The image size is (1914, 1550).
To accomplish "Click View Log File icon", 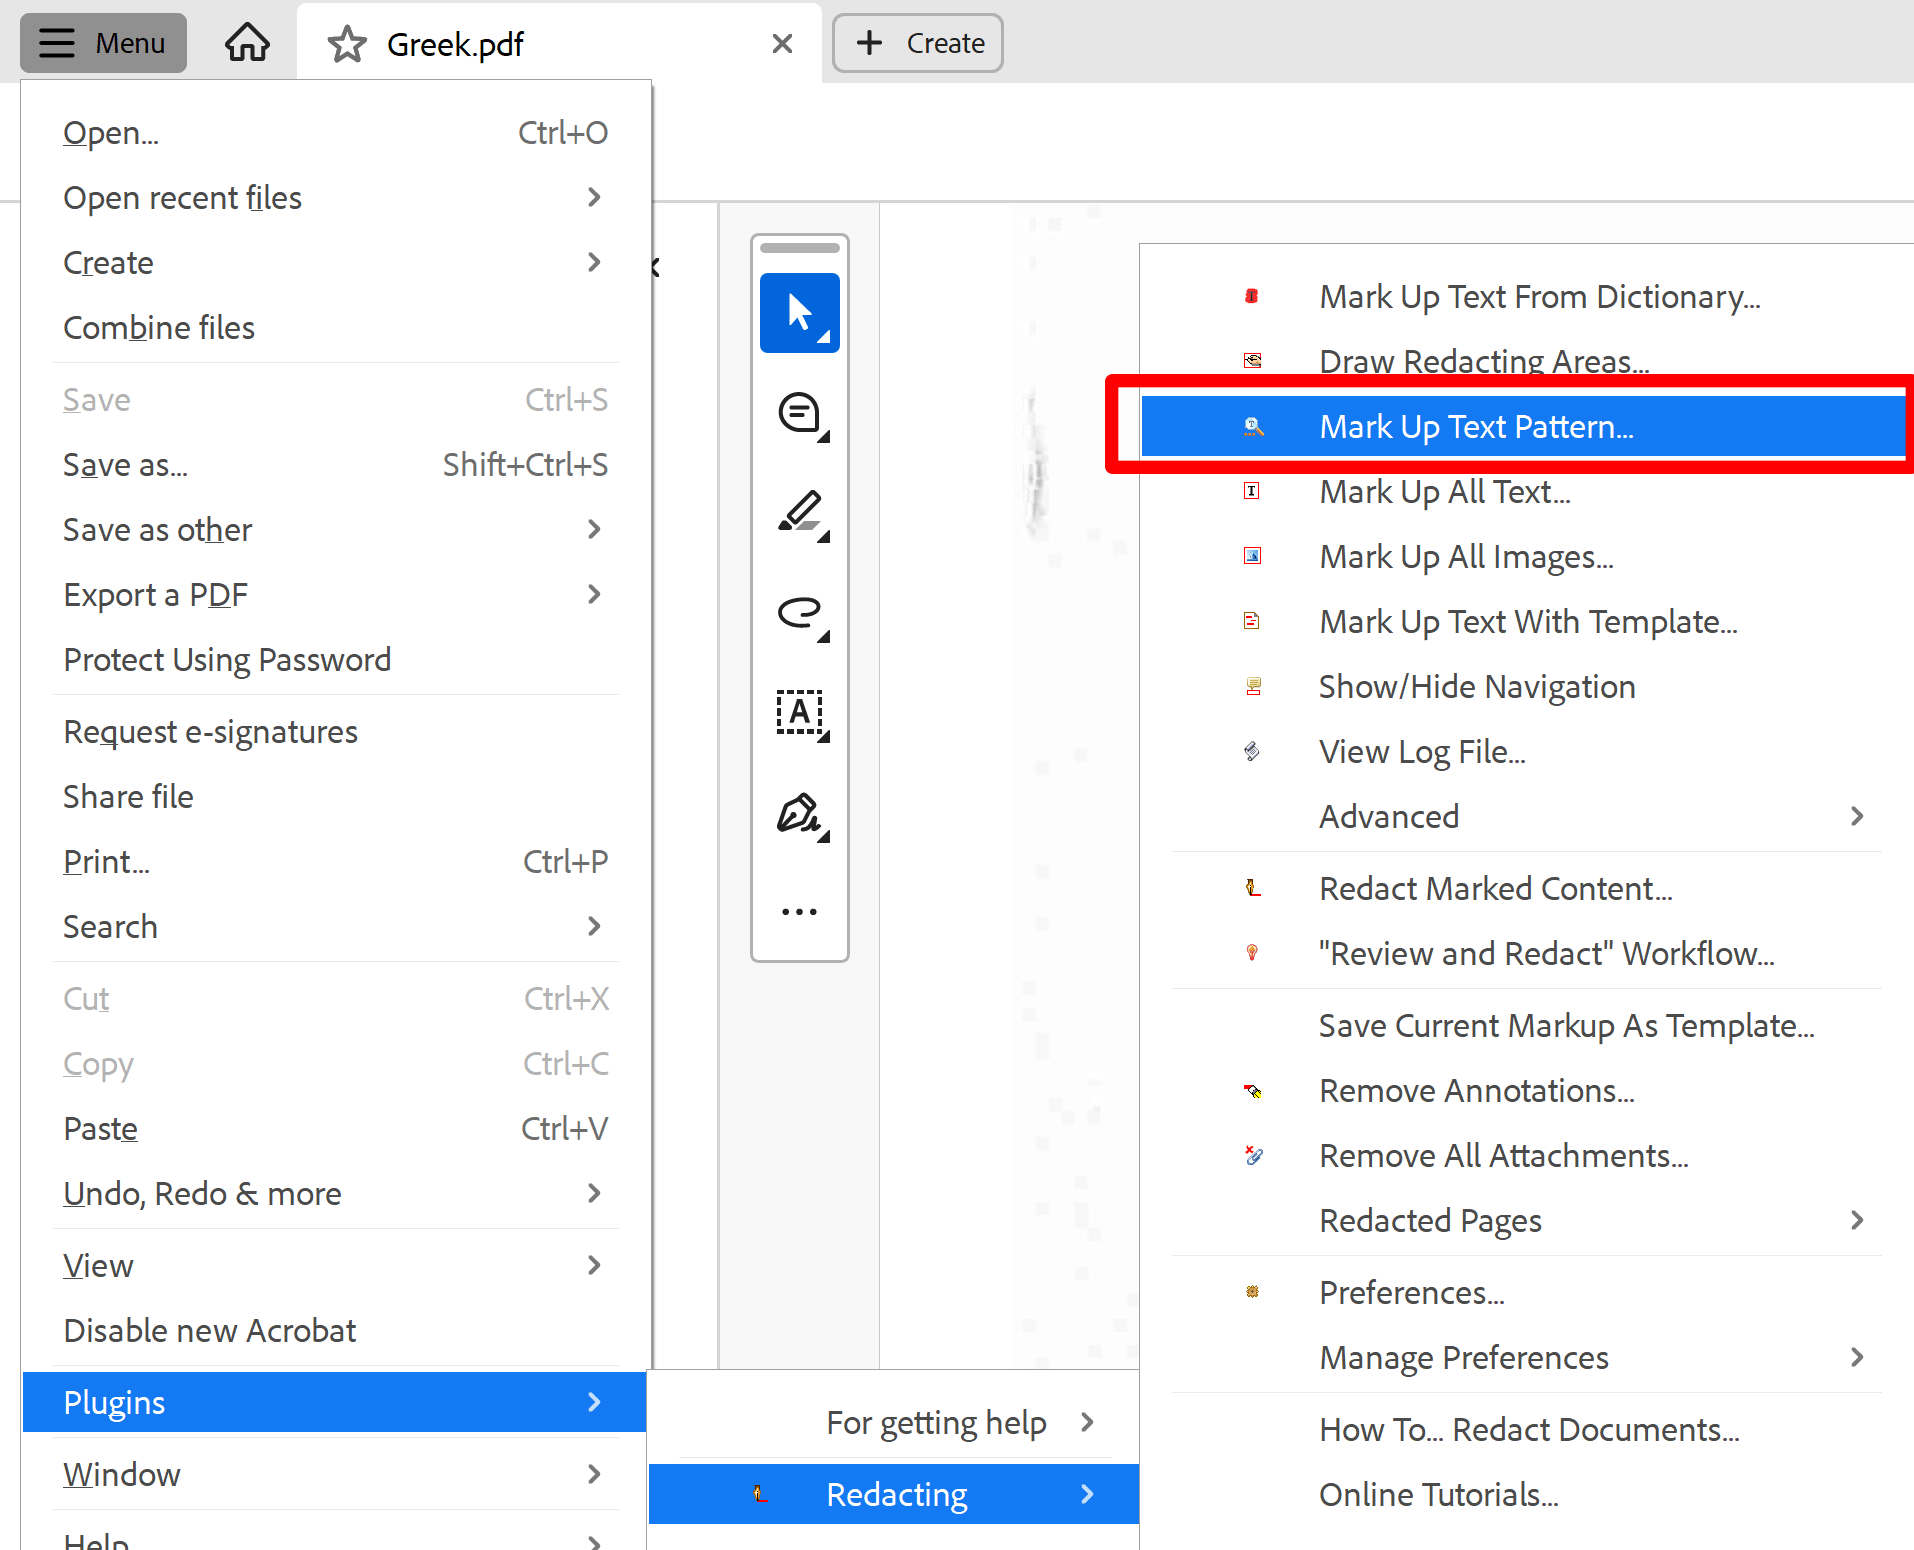I will pyautogui.click(x=1251, y=751).
